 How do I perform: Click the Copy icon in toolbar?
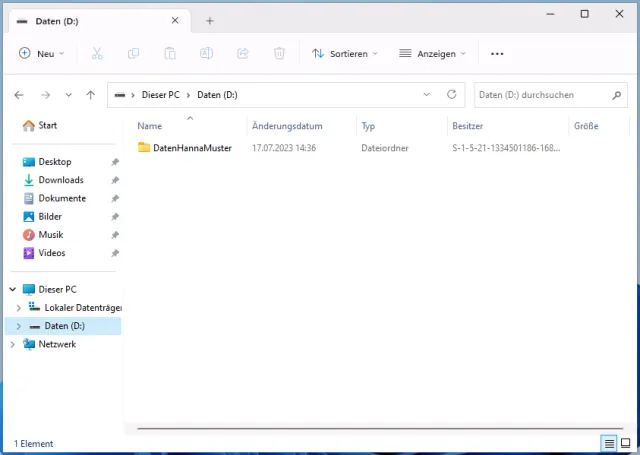134,53
